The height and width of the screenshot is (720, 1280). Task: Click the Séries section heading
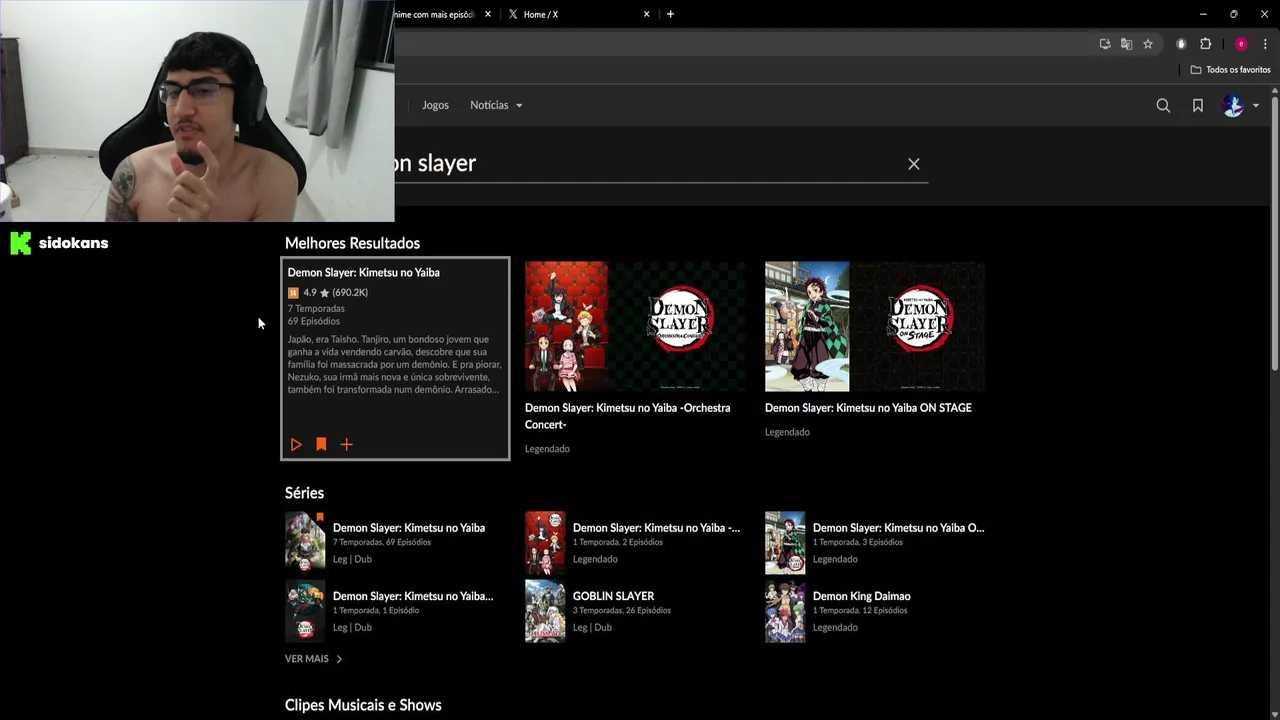pos(304,493)
